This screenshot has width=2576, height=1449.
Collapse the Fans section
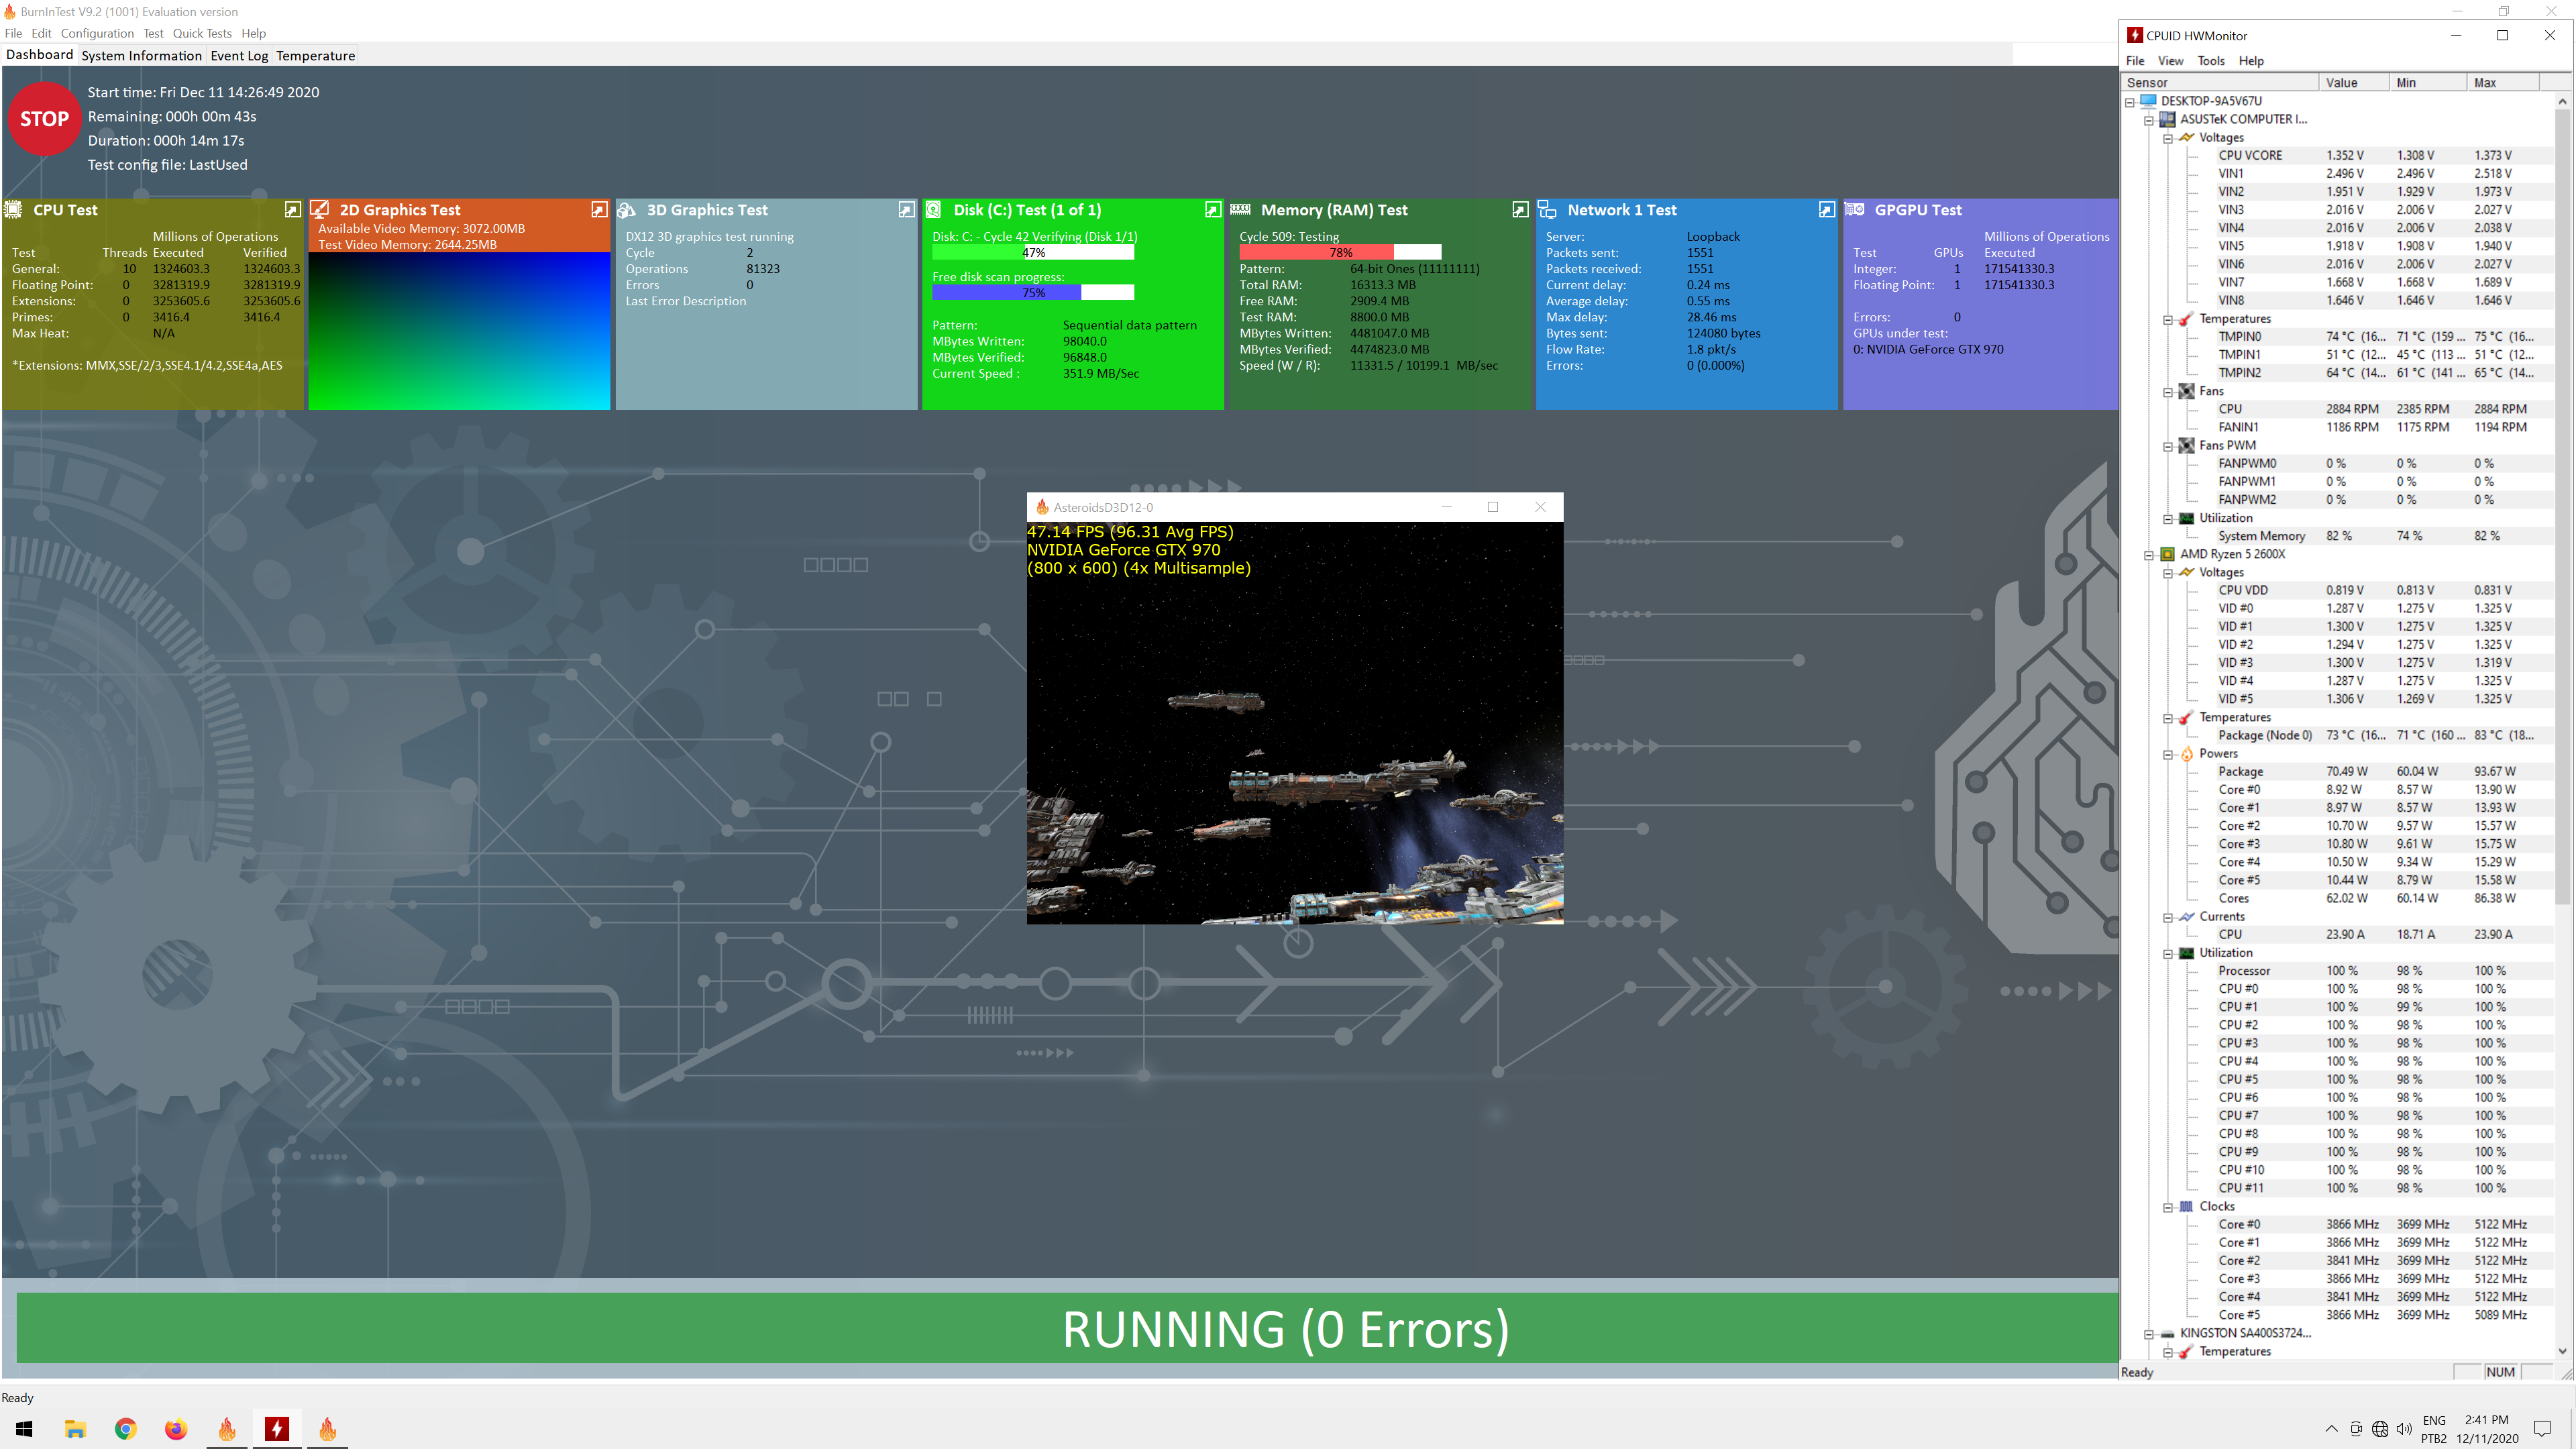(x=2168, y=392)
